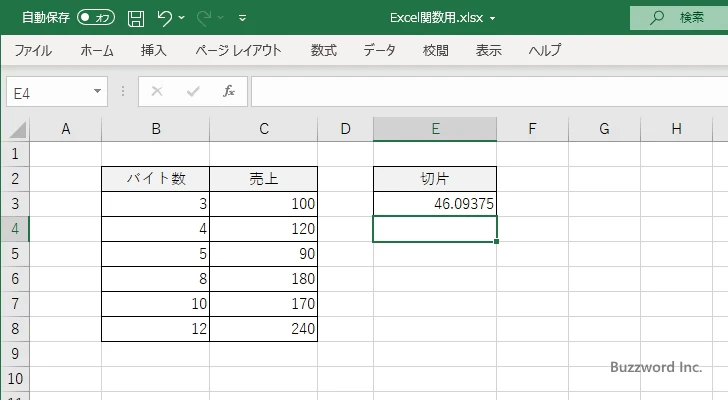
Task: Click cell B6 with value 8
Action: point(156,279)
